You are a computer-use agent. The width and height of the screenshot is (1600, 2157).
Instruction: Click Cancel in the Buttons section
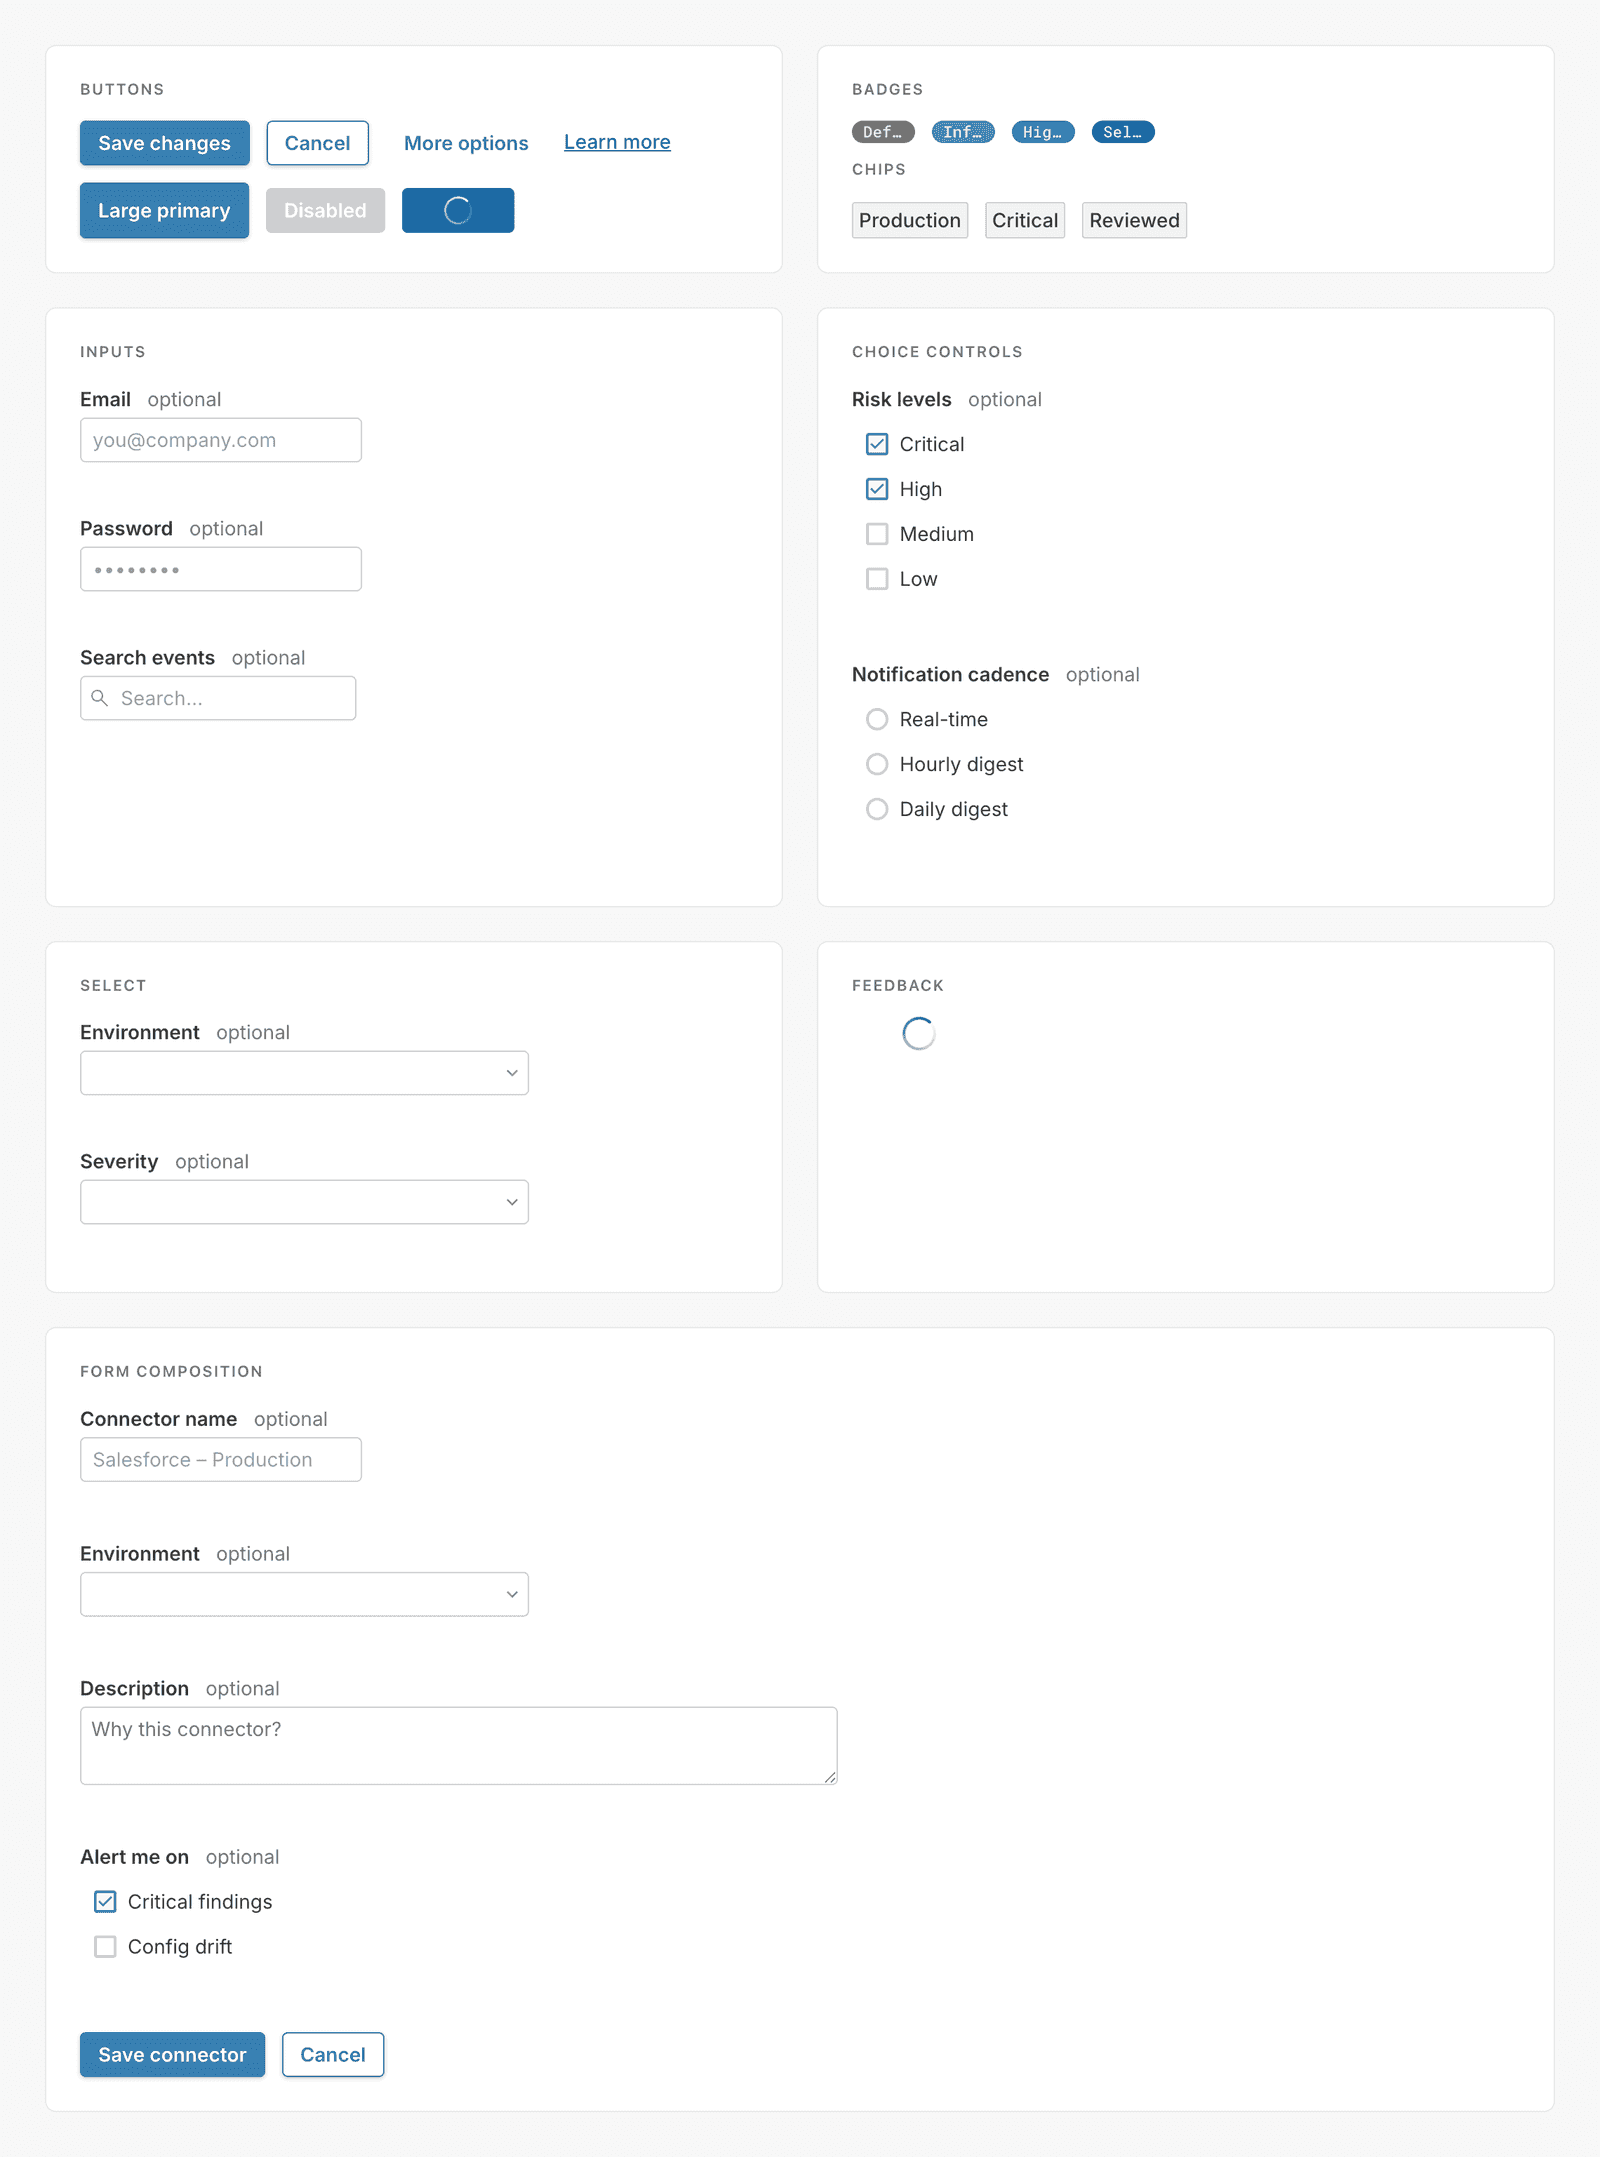pos(317,143)
